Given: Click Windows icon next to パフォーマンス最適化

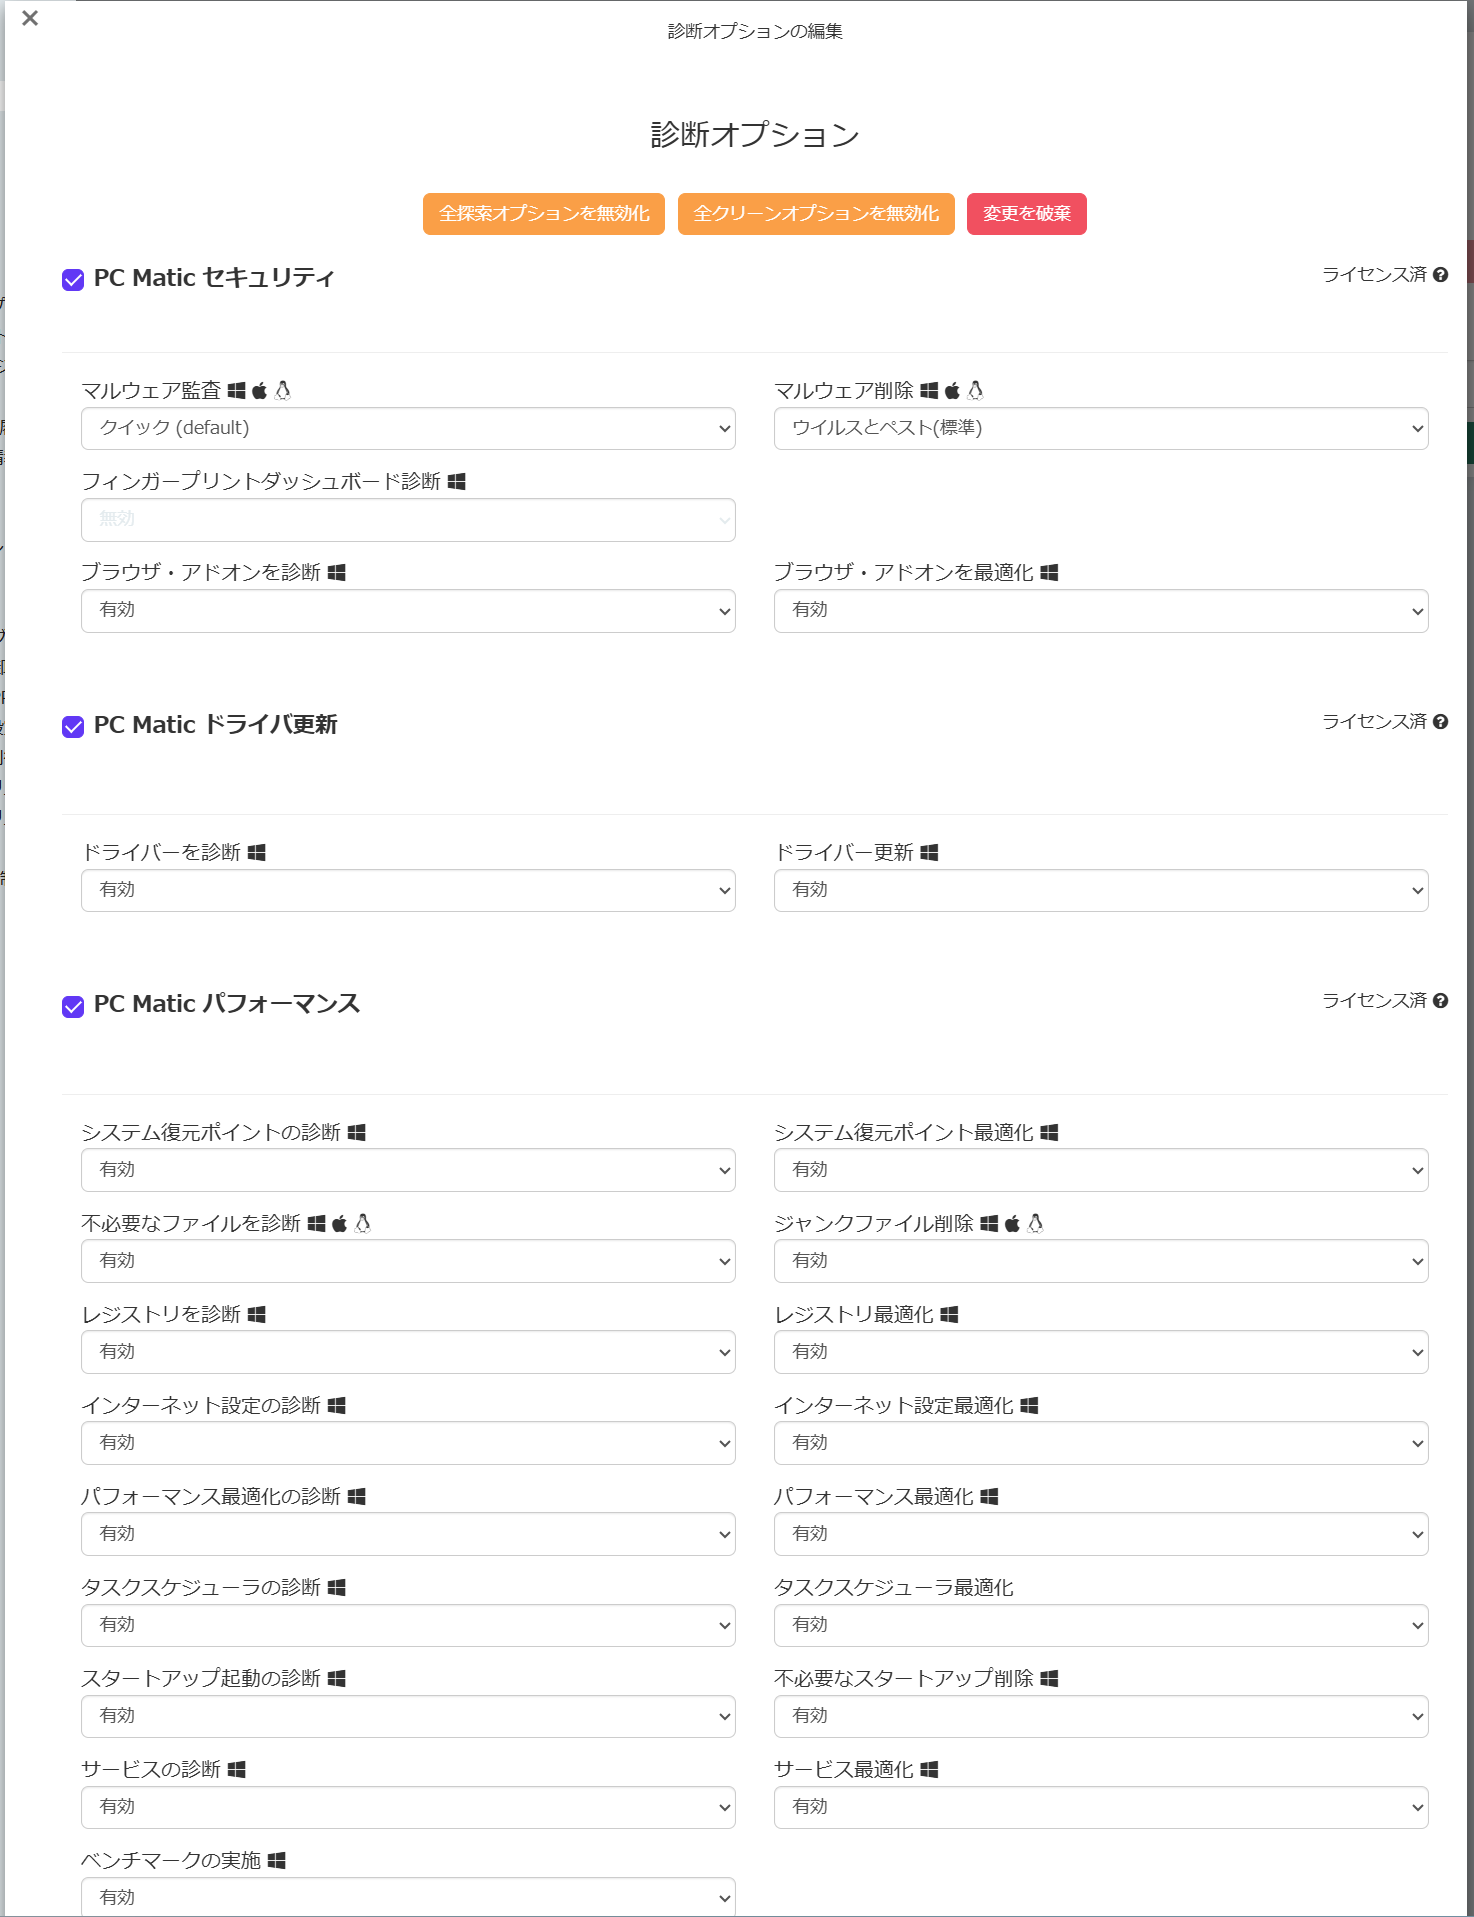Looking at the screenshot, I should coord(990,1497).
